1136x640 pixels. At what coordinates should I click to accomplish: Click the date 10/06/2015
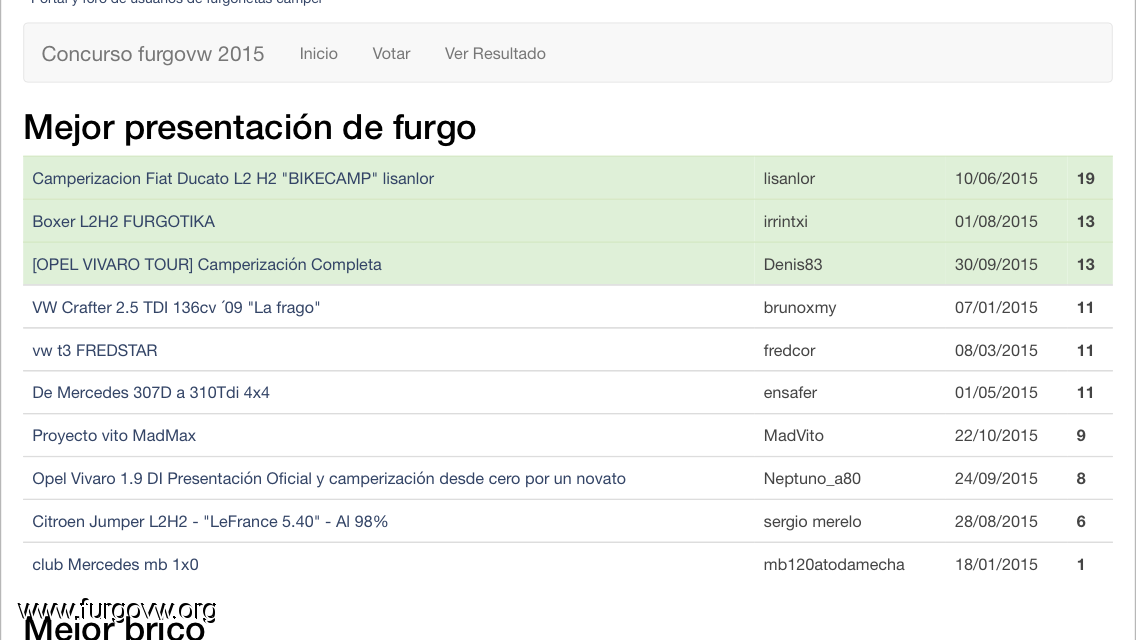(x=996, y=178)
